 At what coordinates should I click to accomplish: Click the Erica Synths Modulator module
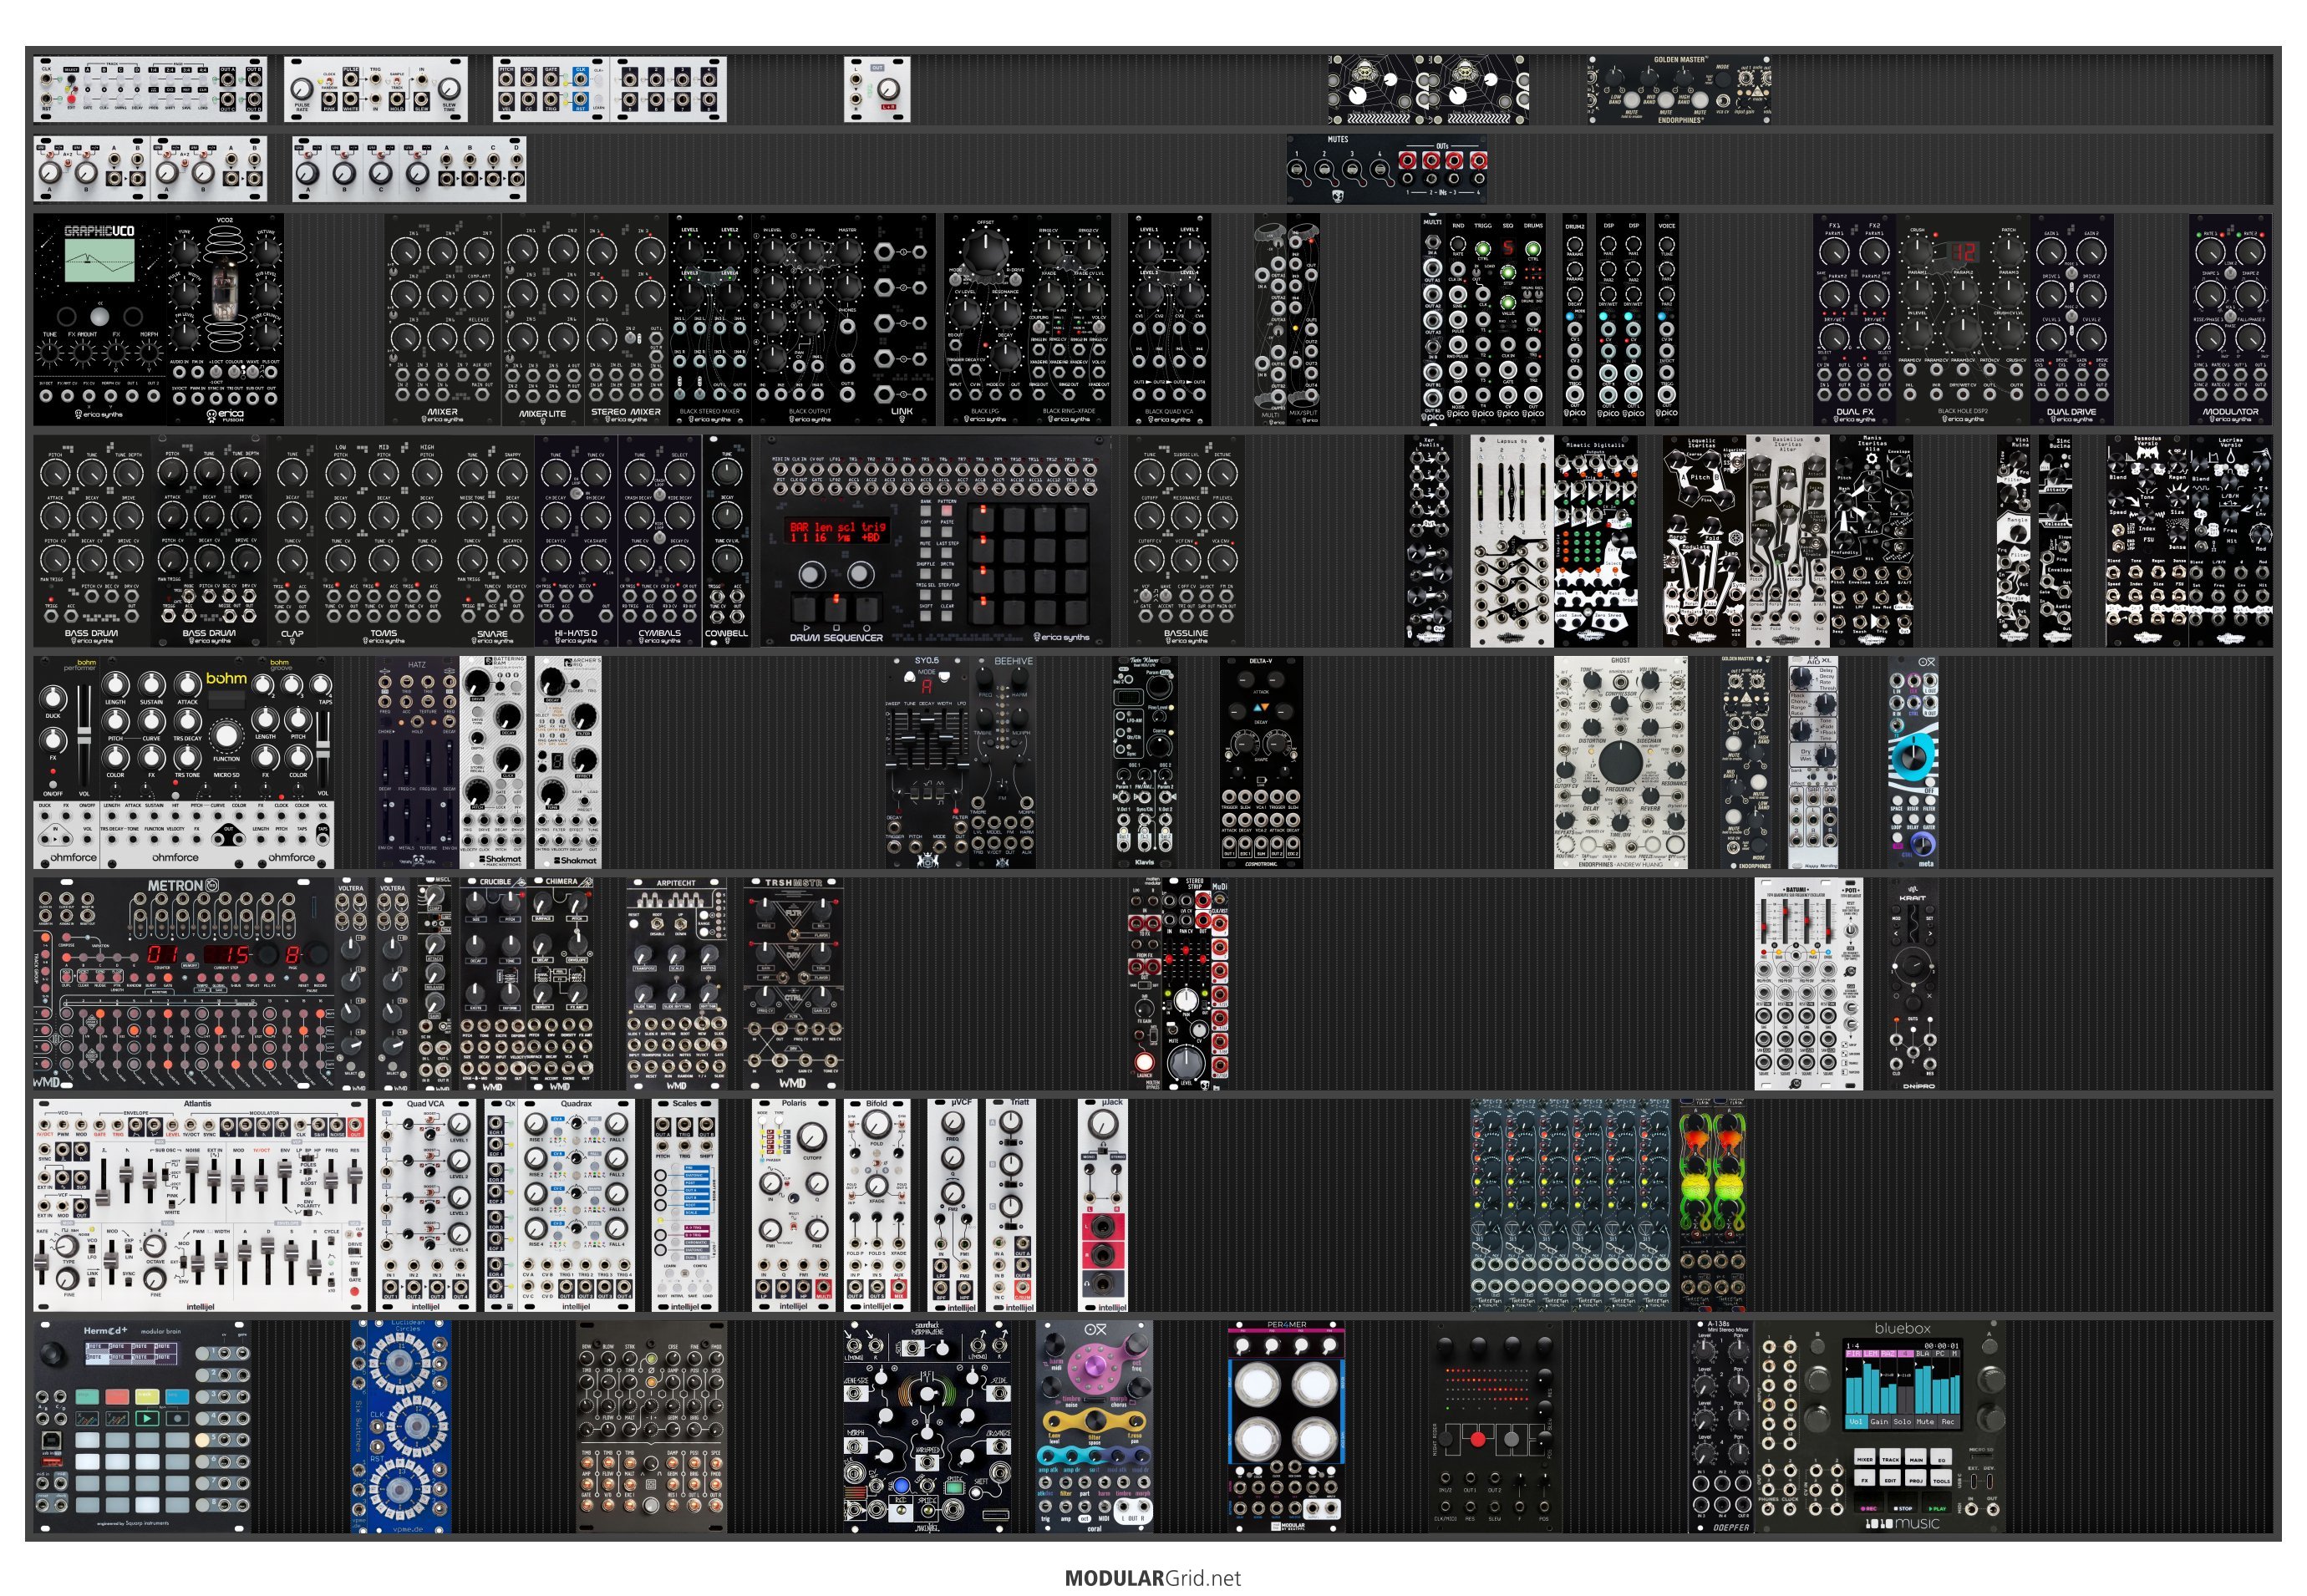click(2230, 319)
